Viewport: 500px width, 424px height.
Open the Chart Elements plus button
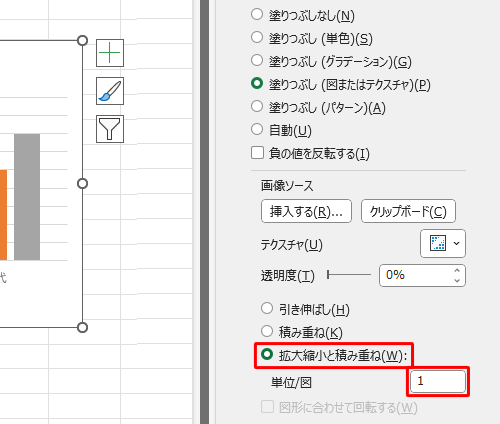(x=110, y=53)
